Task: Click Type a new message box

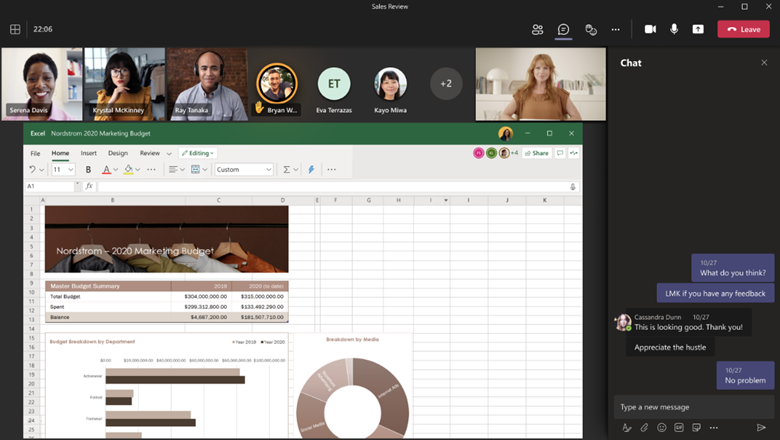Action: point(693,407)
